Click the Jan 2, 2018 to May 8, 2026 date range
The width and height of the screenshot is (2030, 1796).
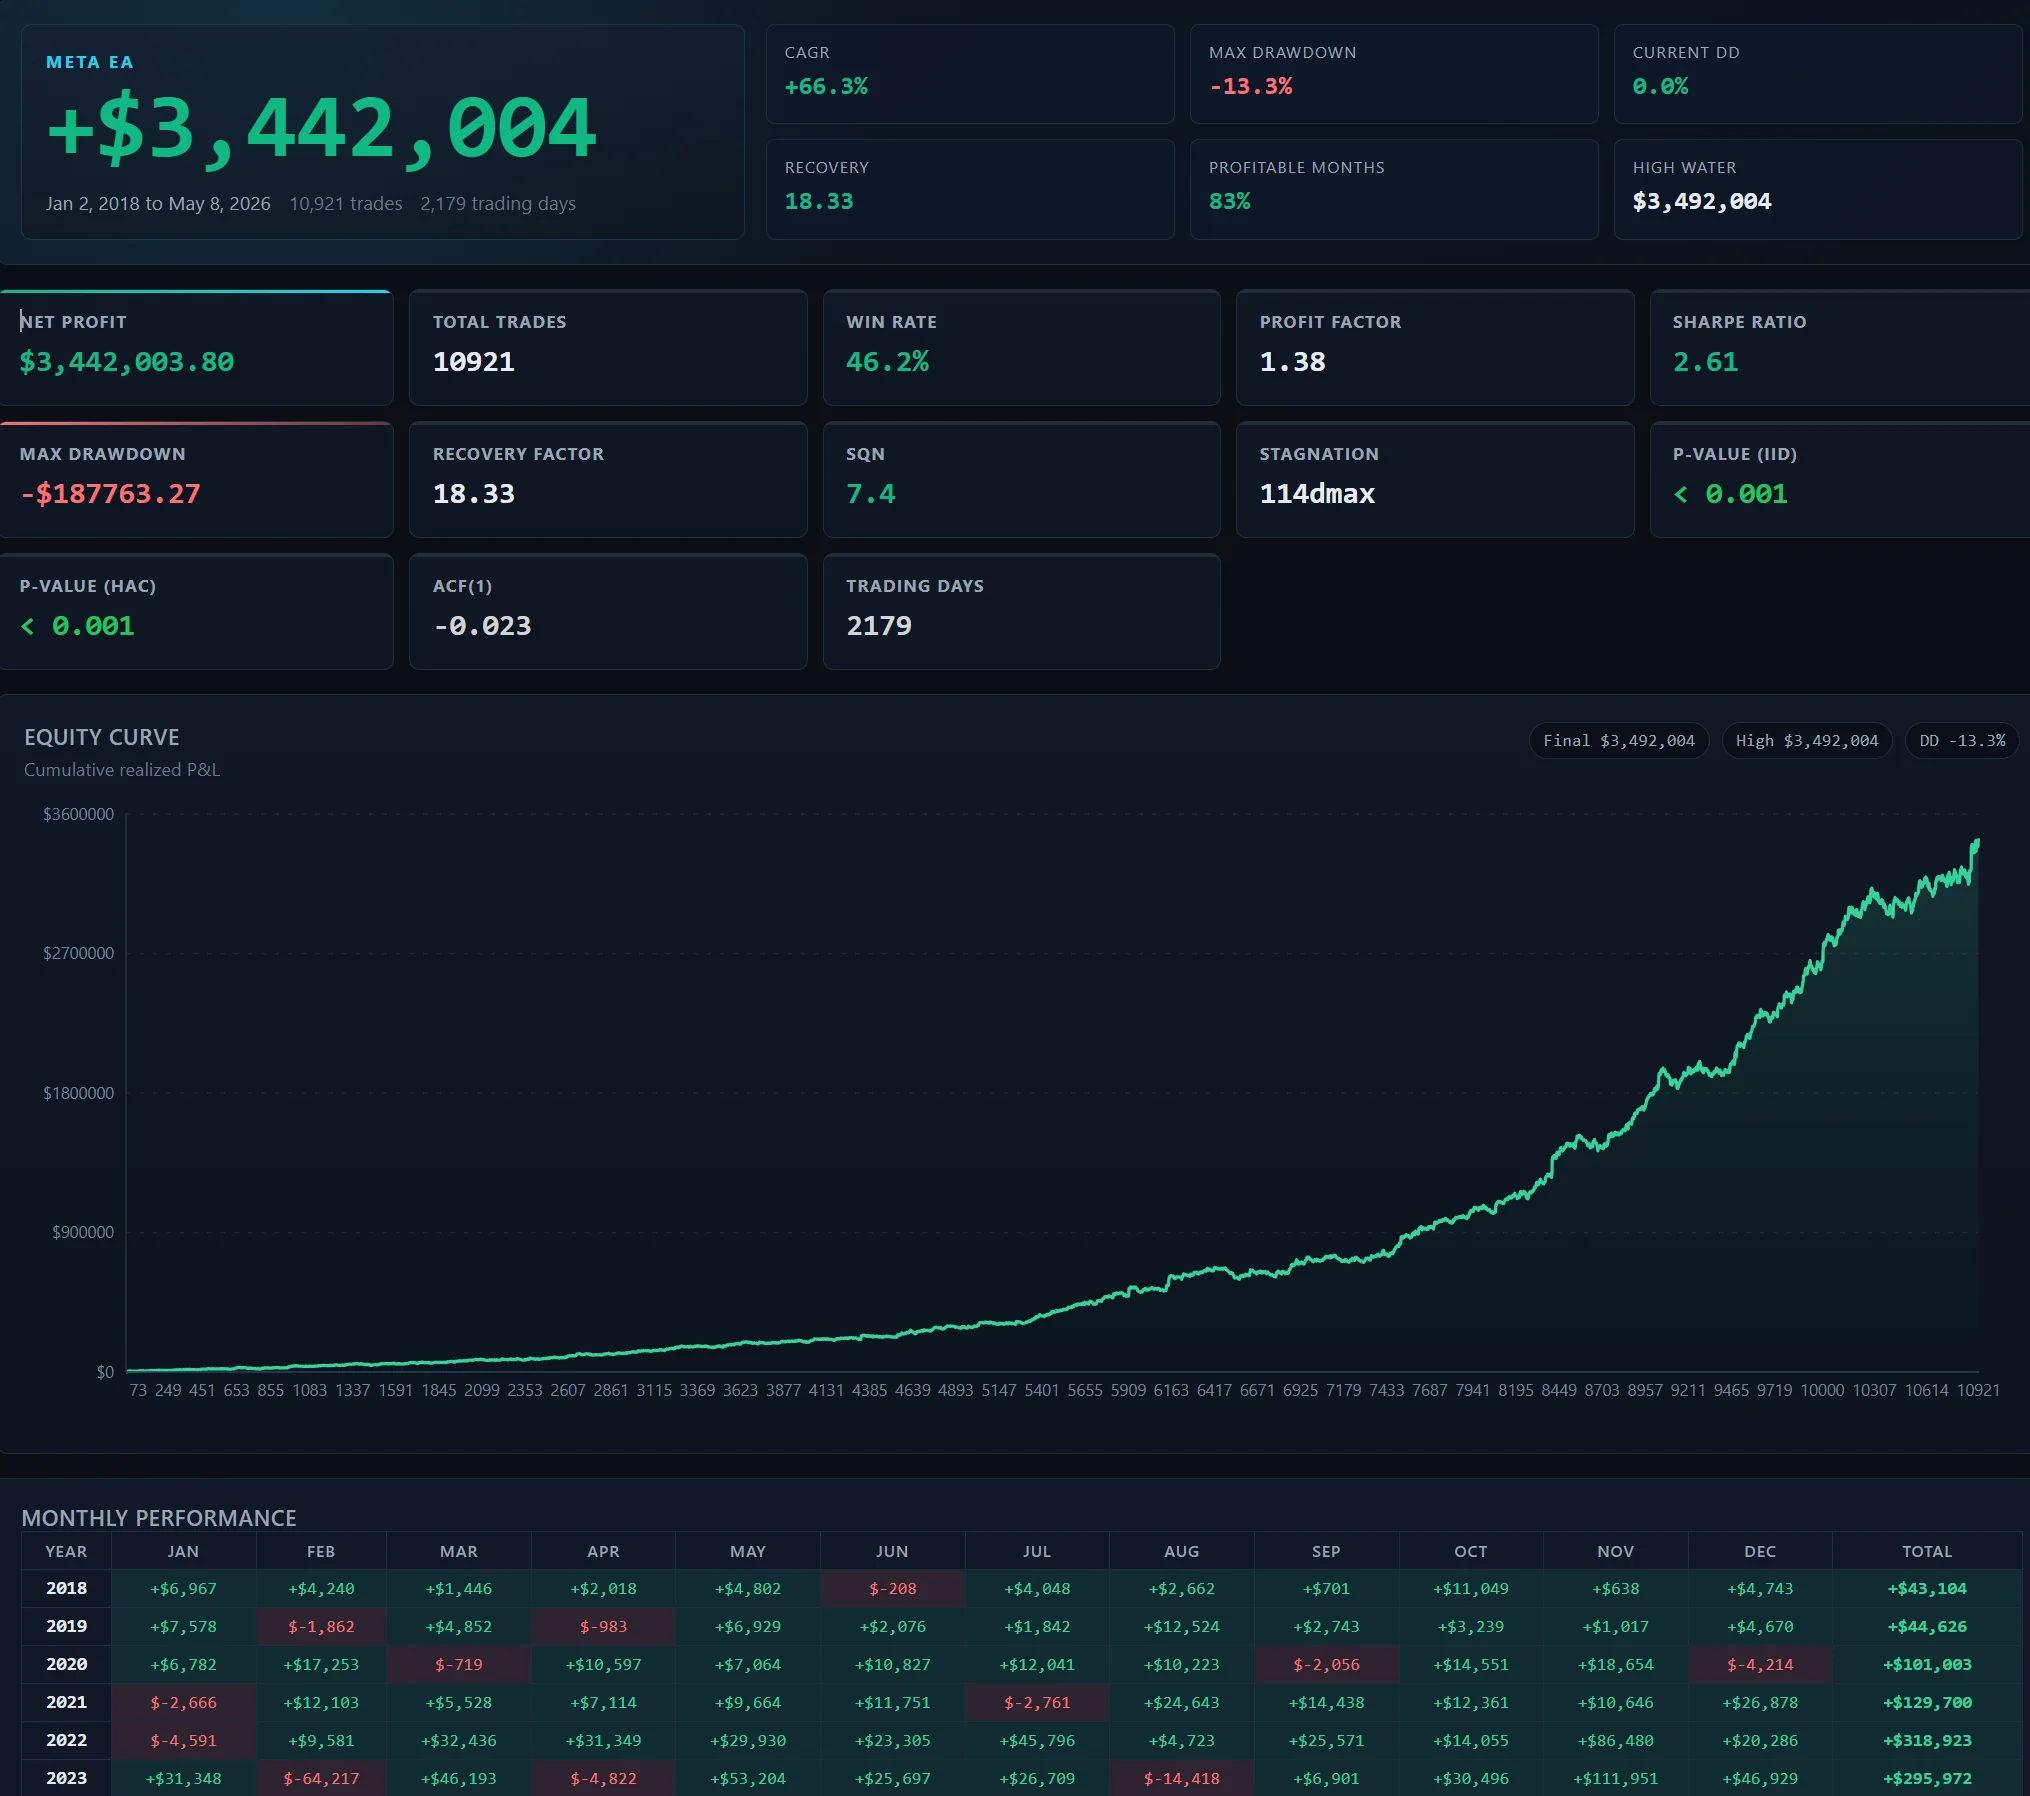coord(158,204)
